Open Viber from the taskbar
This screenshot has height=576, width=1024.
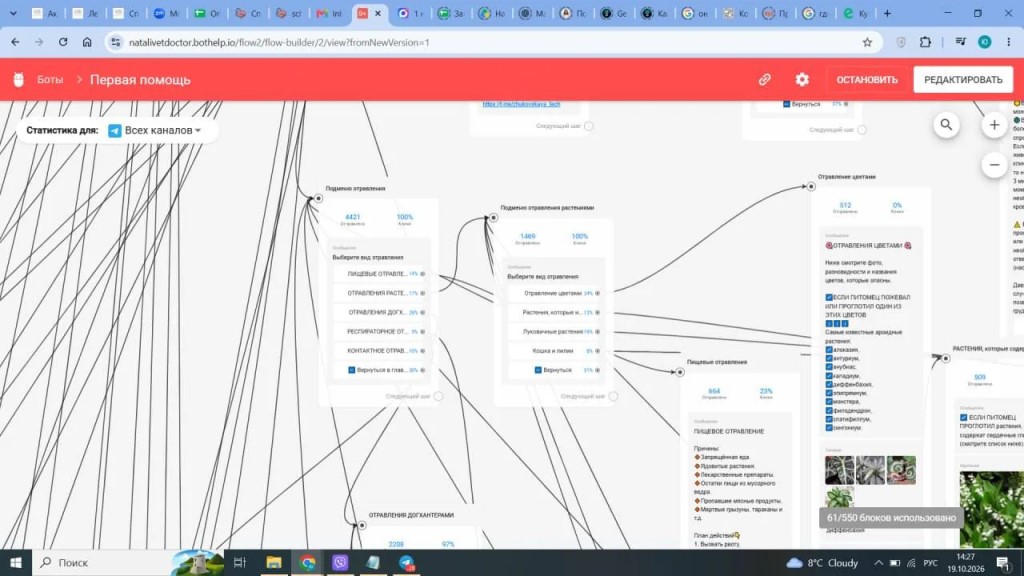pyautogui.click(x=340, y=562)
